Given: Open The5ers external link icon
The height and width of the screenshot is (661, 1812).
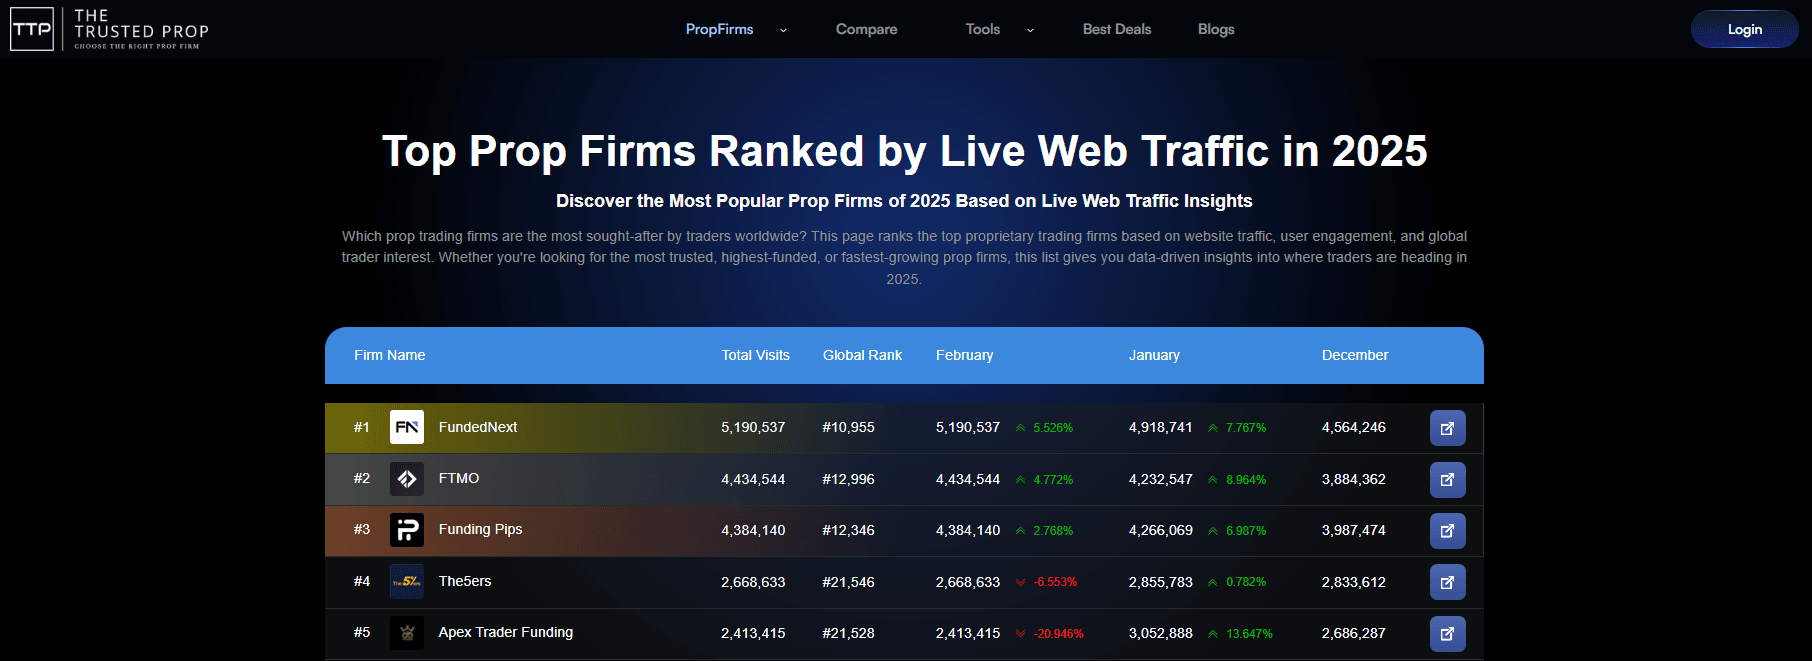Looking at the screenshot, I should [x=1447, y=582].
